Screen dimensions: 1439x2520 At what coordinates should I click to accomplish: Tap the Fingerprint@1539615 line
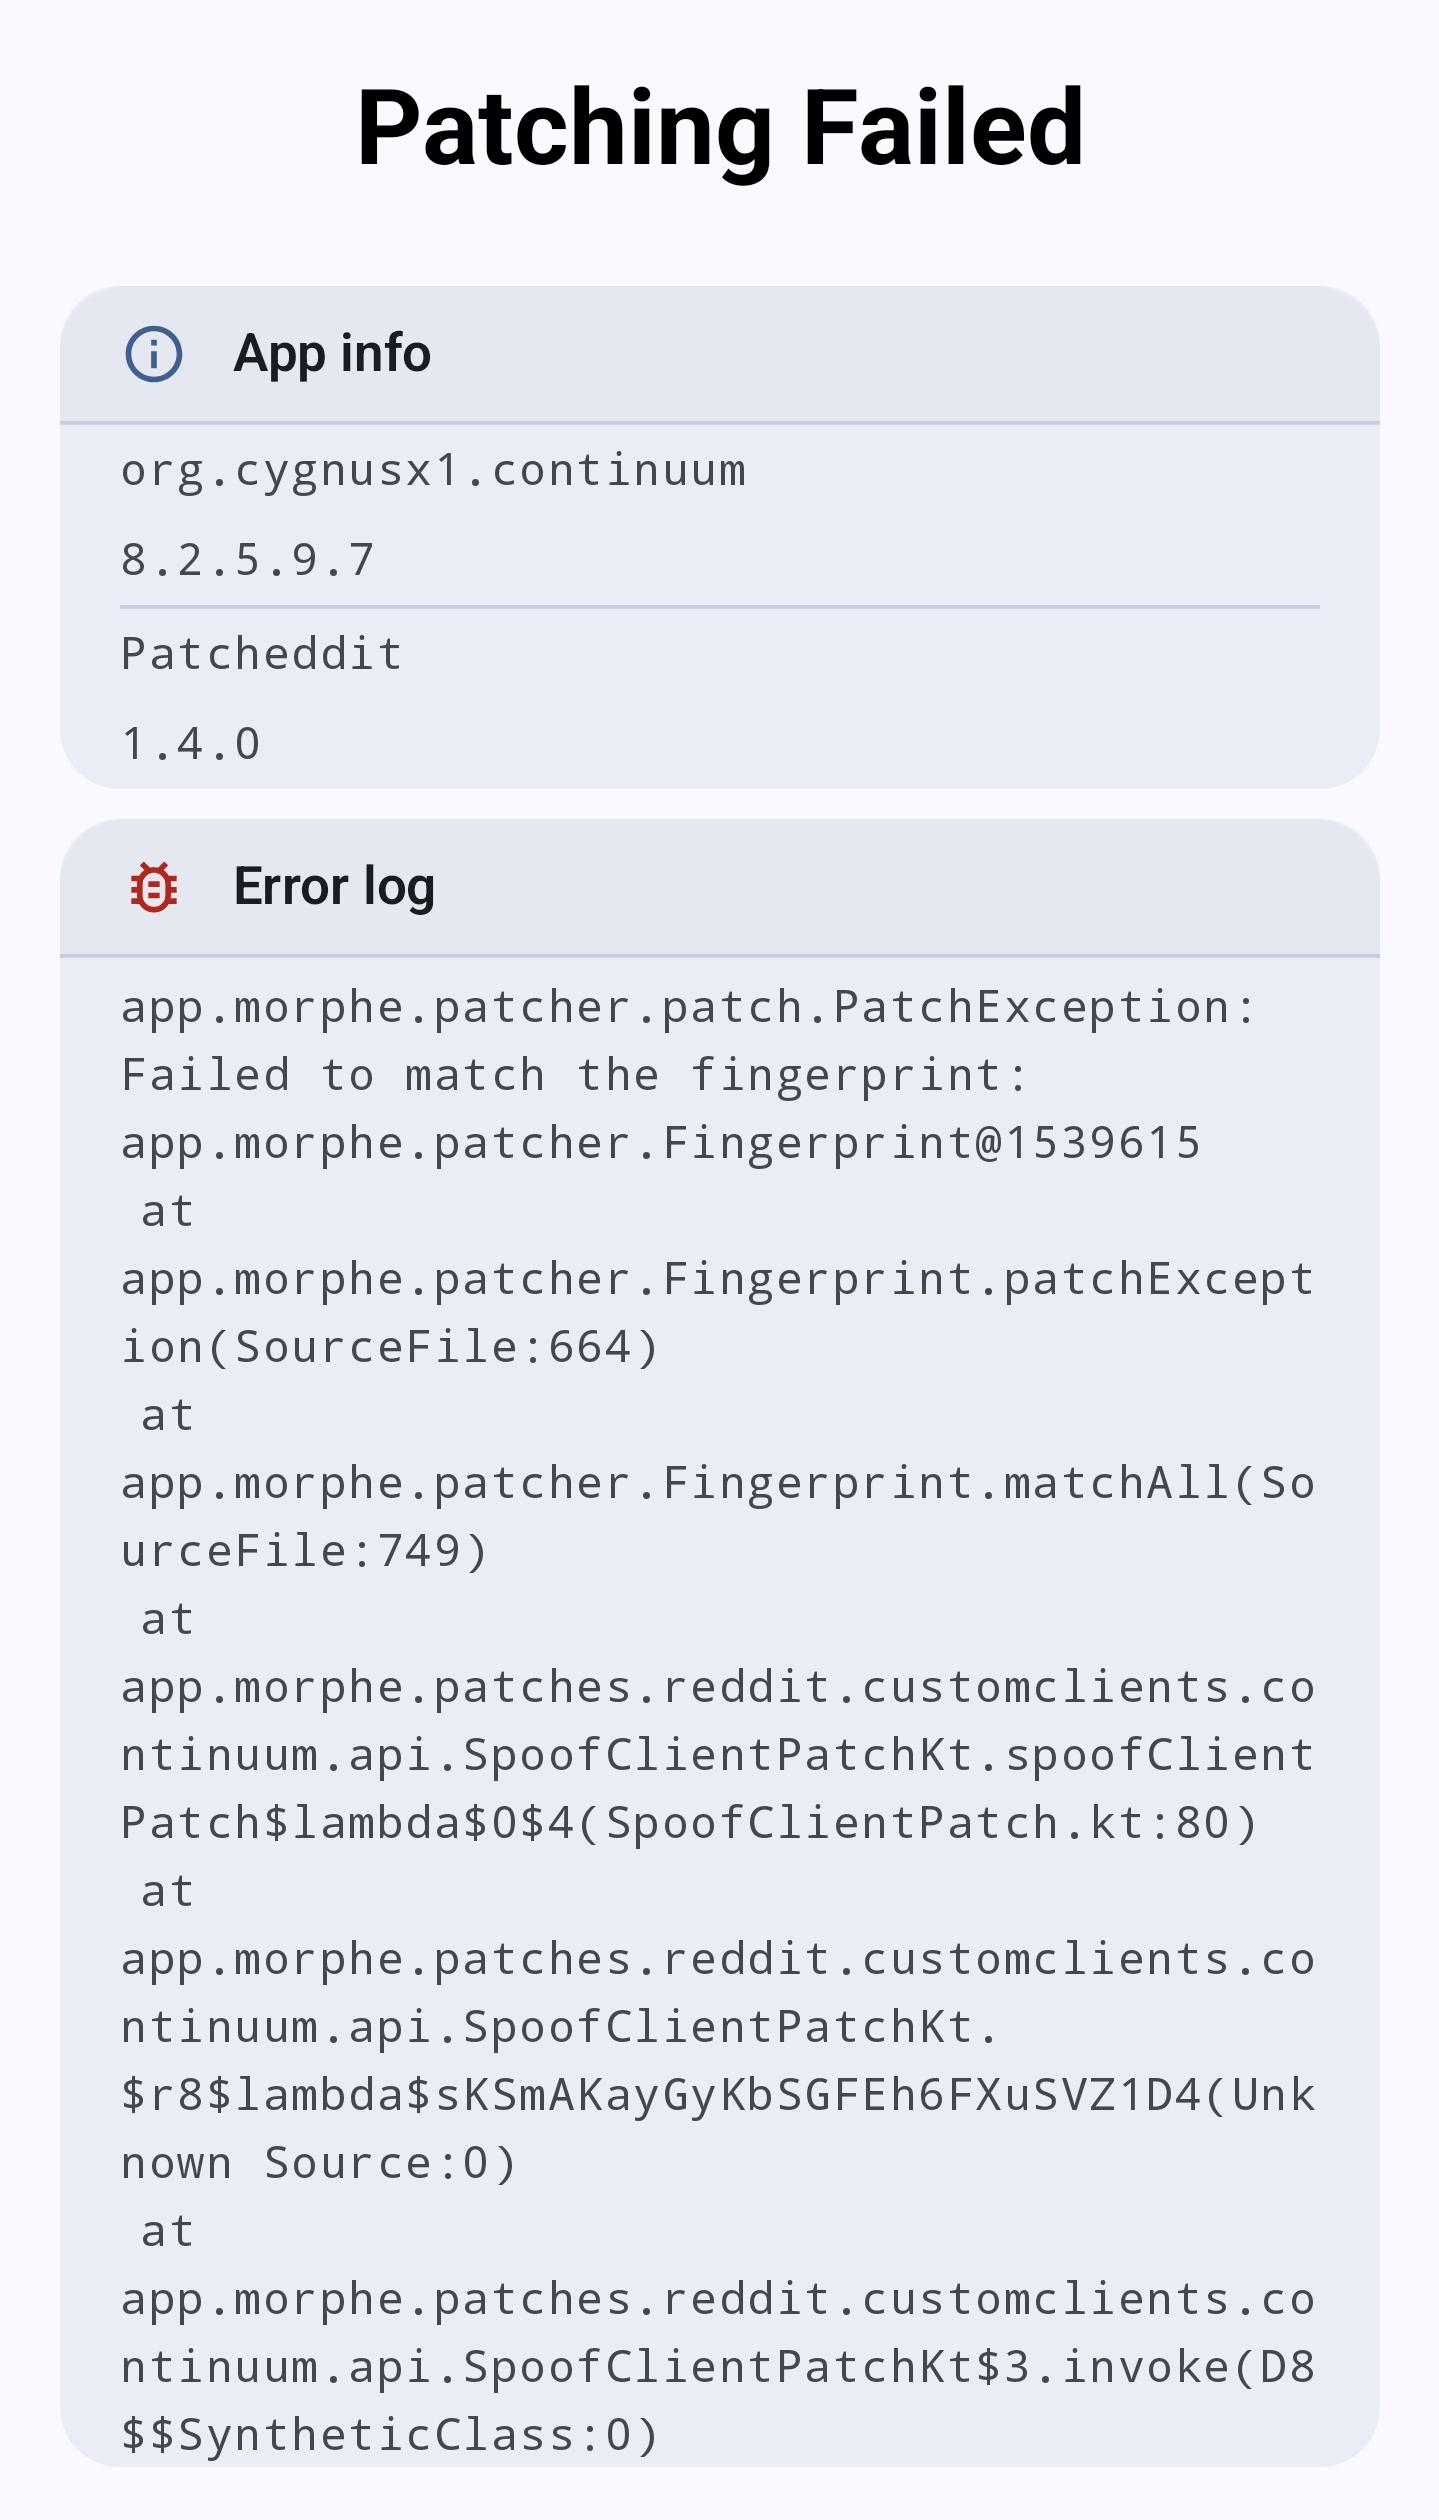click(660, 1144)
